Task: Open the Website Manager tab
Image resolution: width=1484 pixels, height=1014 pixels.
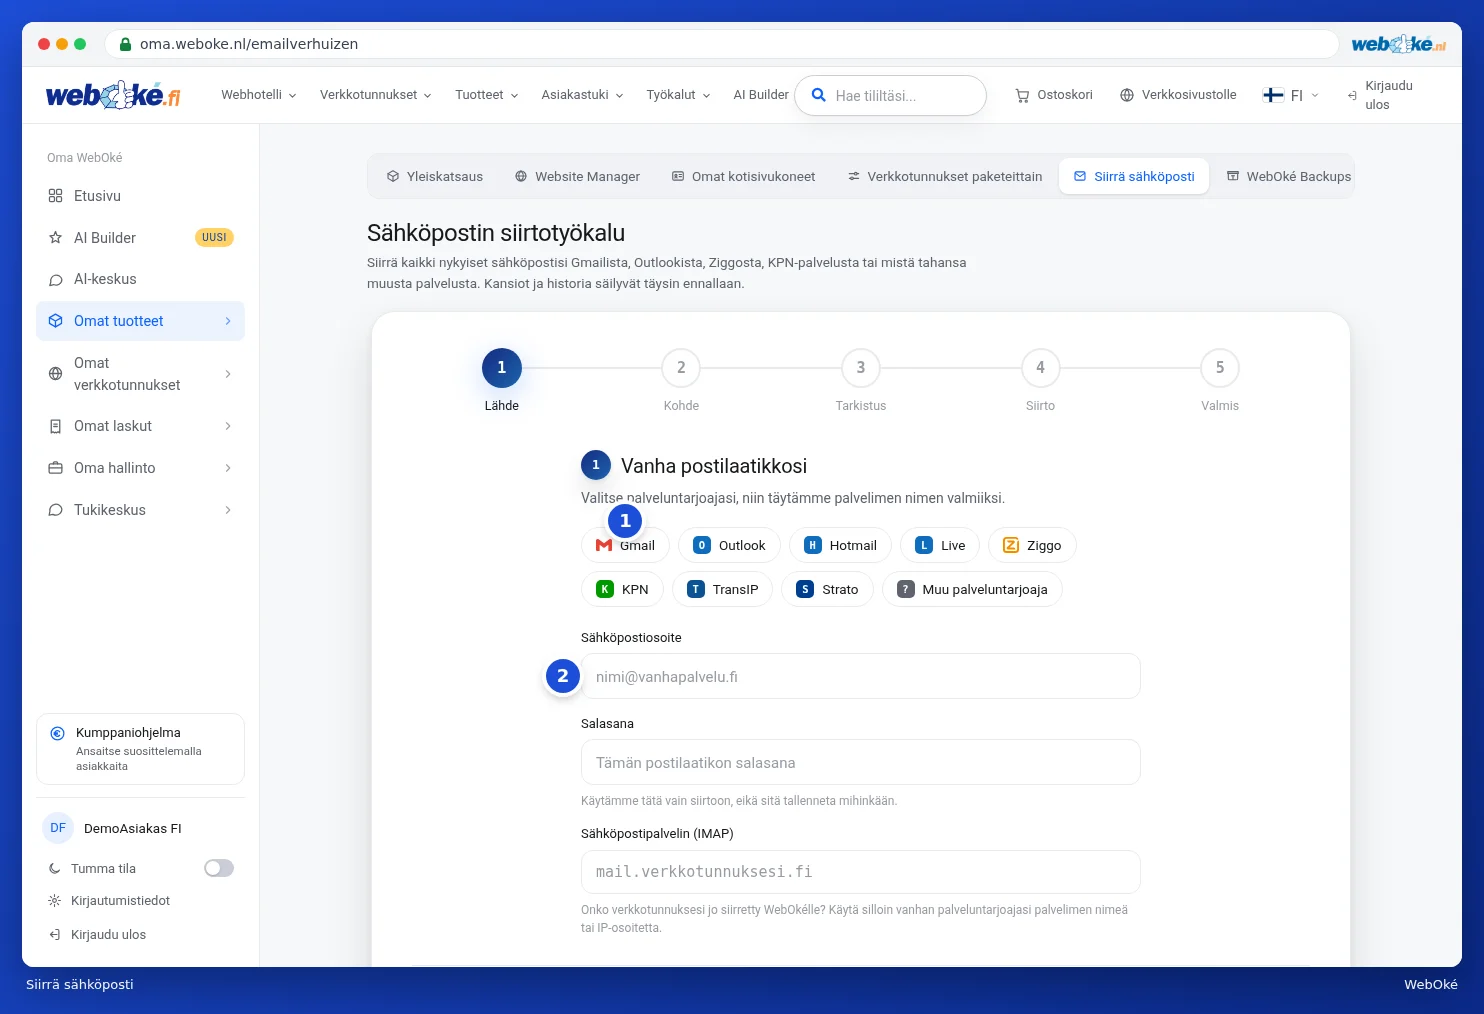Action: (577, 176)
